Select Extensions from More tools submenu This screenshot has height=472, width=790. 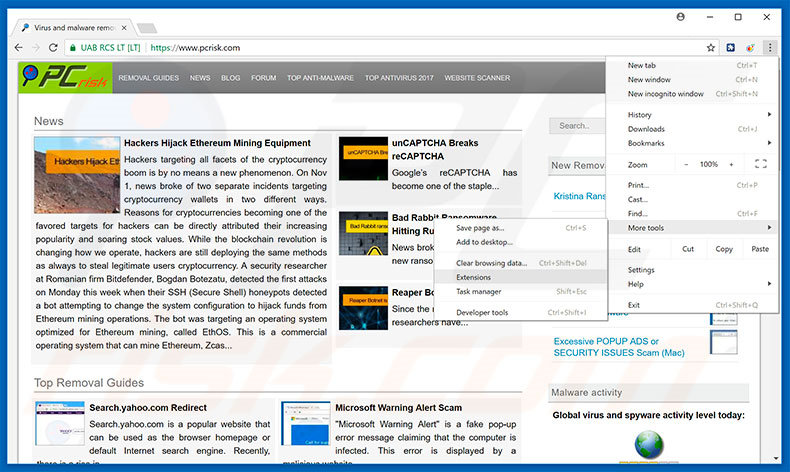click(x=473, y=277)
